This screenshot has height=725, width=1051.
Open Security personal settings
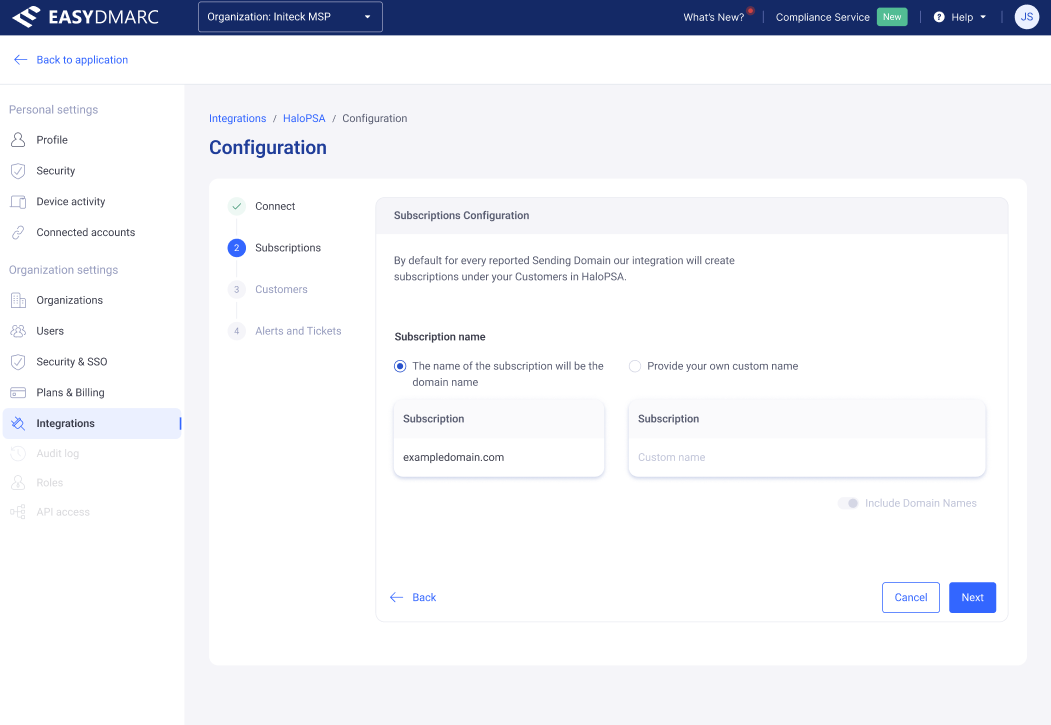tap(56, 170)
